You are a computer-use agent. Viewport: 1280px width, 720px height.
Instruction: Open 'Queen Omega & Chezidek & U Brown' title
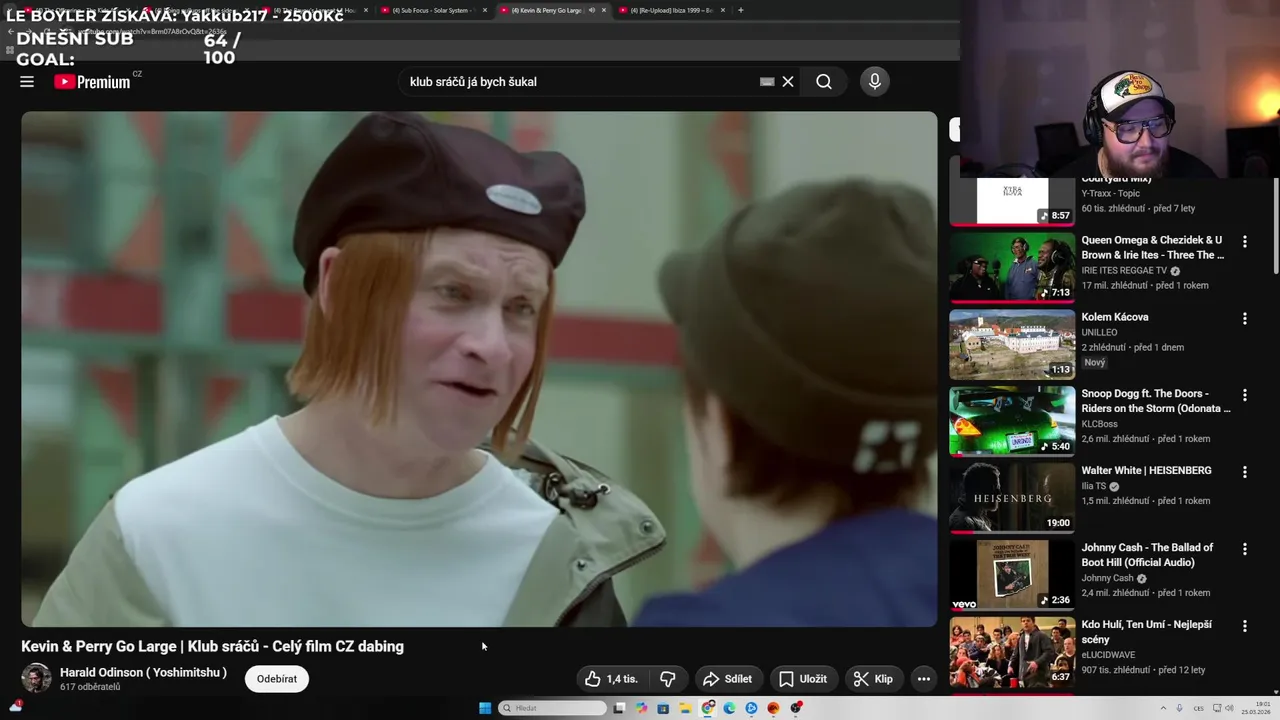(x=1153, y=248)
